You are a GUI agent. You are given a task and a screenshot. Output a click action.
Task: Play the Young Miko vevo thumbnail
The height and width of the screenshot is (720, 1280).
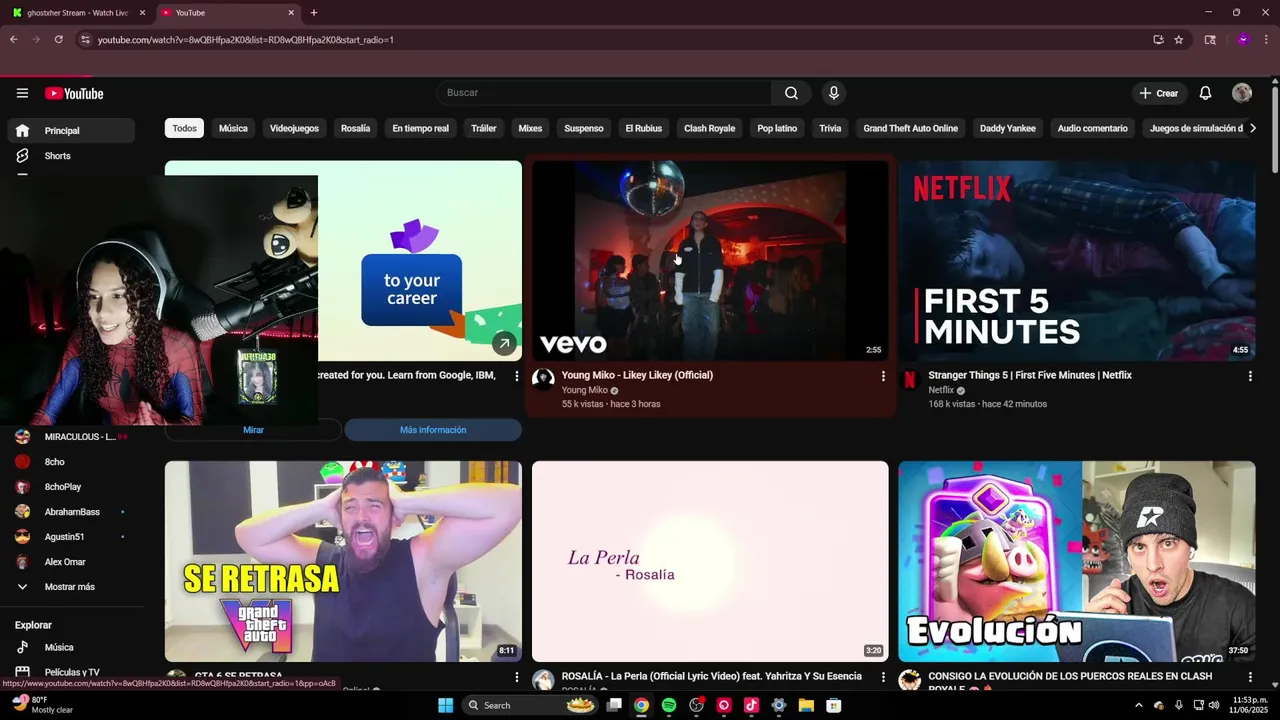tap(710, 261)
